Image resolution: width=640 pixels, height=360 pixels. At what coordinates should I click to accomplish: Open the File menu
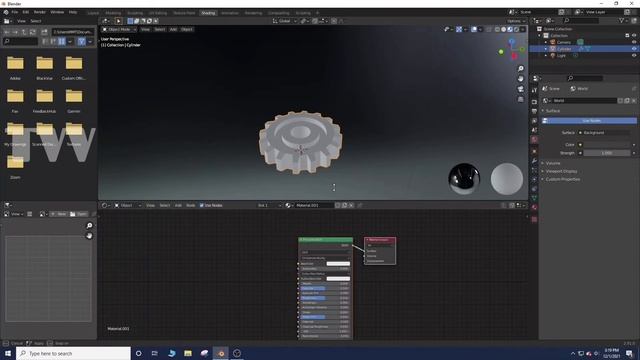pos(15,12)
